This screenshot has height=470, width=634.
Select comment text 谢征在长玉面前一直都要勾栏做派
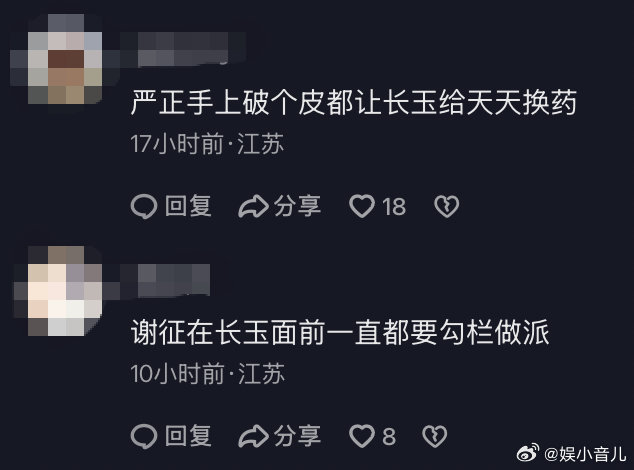pyautogui.click(x=340, y=332)
